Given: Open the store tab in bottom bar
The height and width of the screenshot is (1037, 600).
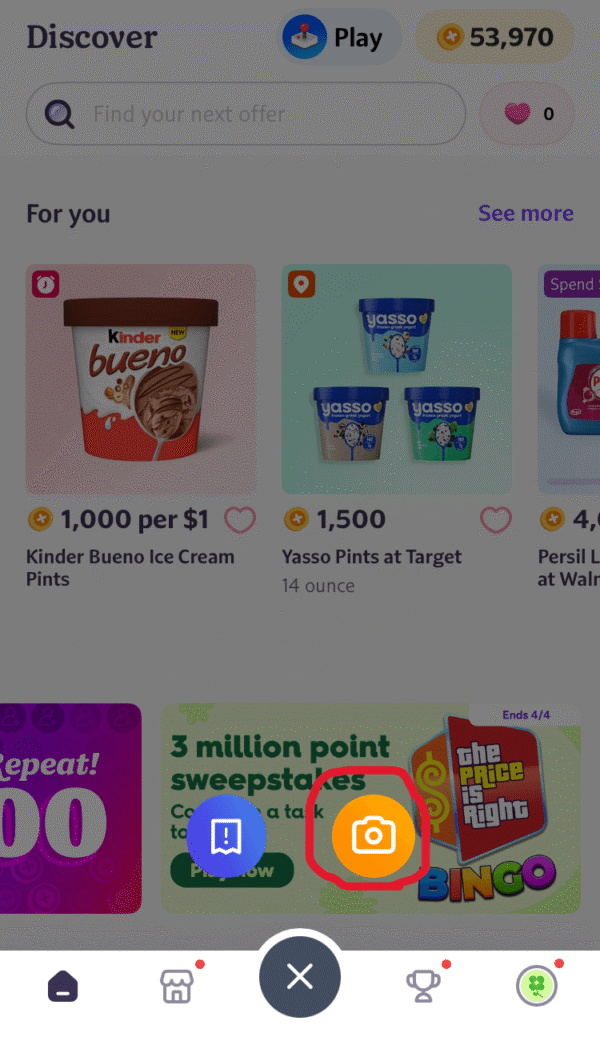Looking at the screenshot, I should coord(177,986).
